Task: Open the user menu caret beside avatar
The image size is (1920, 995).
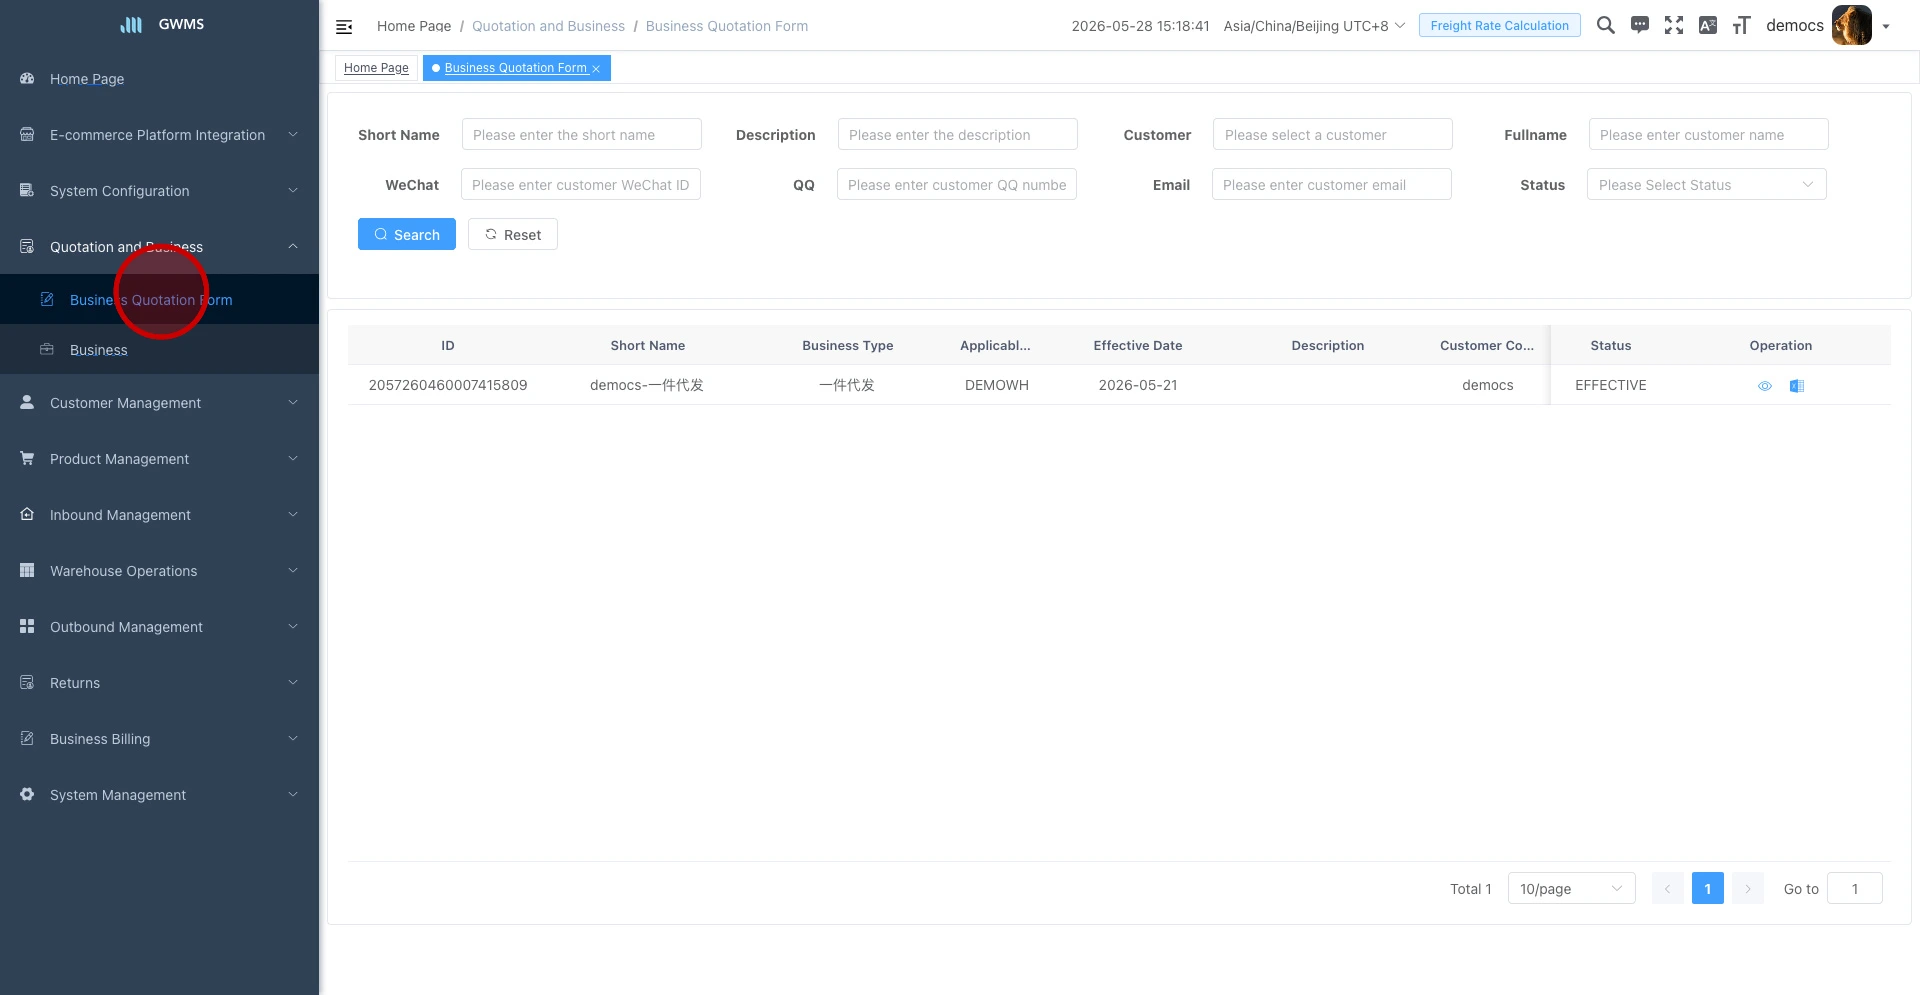Action: click(1886, 27)
